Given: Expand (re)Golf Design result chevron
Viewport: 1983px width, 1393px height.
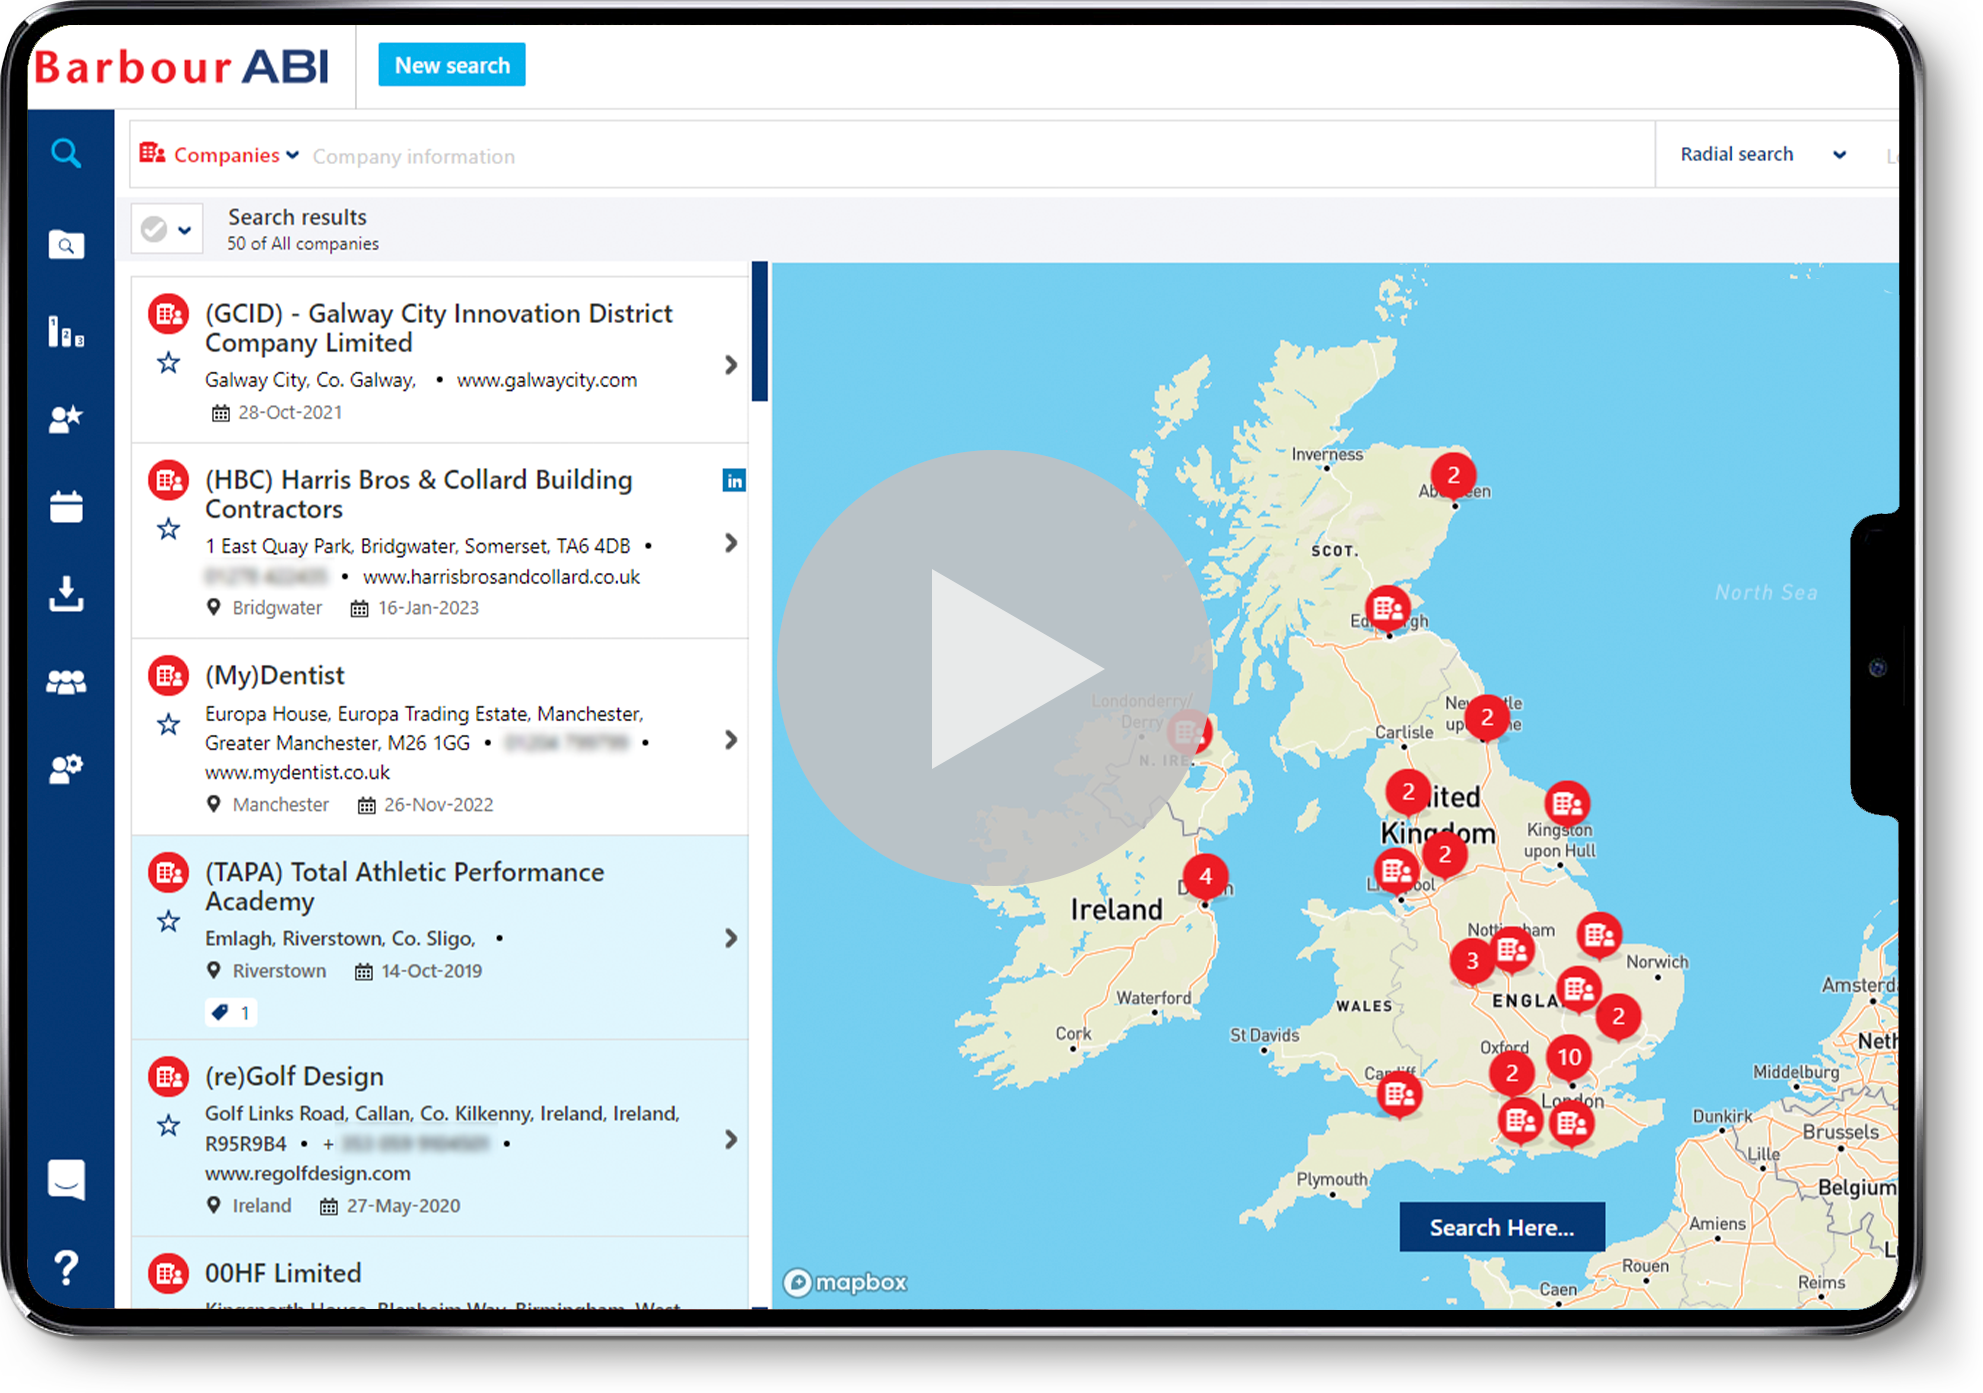Looking at the screenshot, I should pos(731,1140).
